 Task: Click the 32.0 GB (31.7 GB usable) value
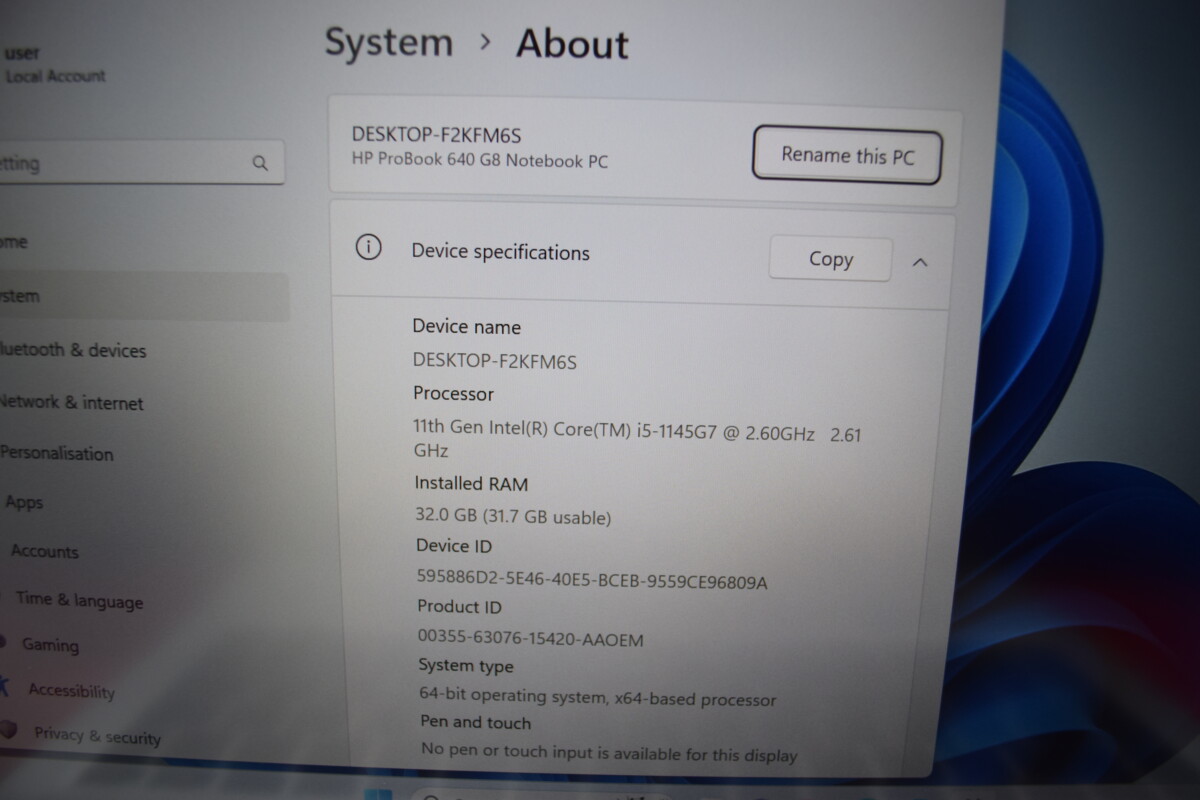coord(513,517)
